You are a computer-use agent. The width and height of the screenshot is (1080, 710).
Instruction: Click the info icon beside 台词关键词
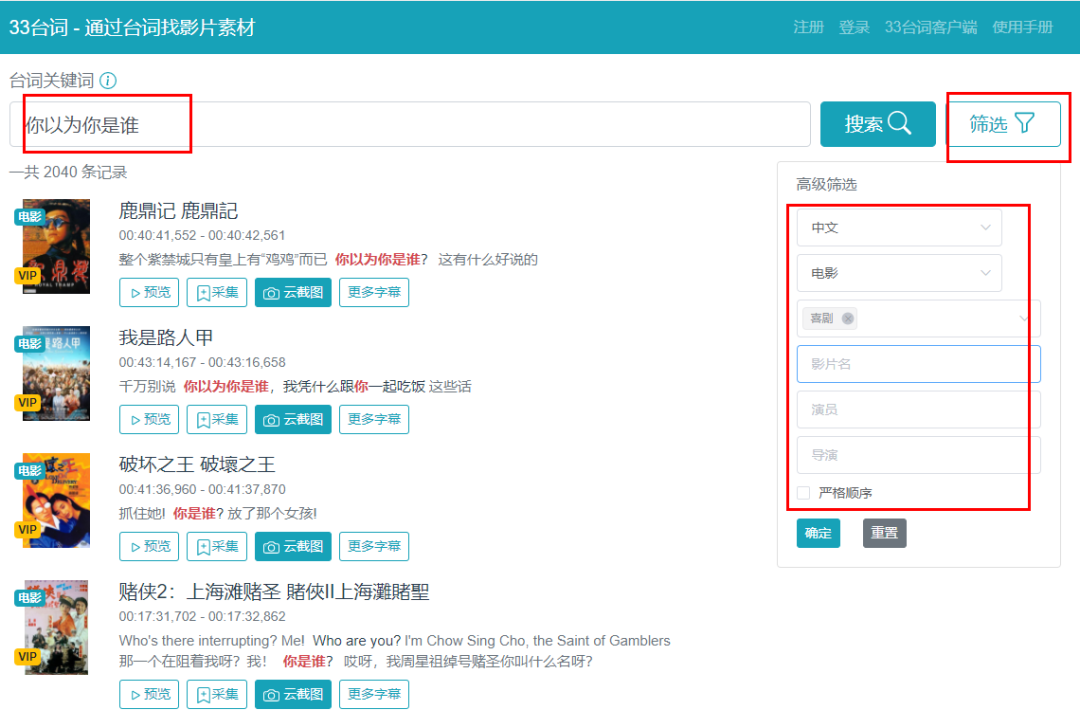click(108, 81)
